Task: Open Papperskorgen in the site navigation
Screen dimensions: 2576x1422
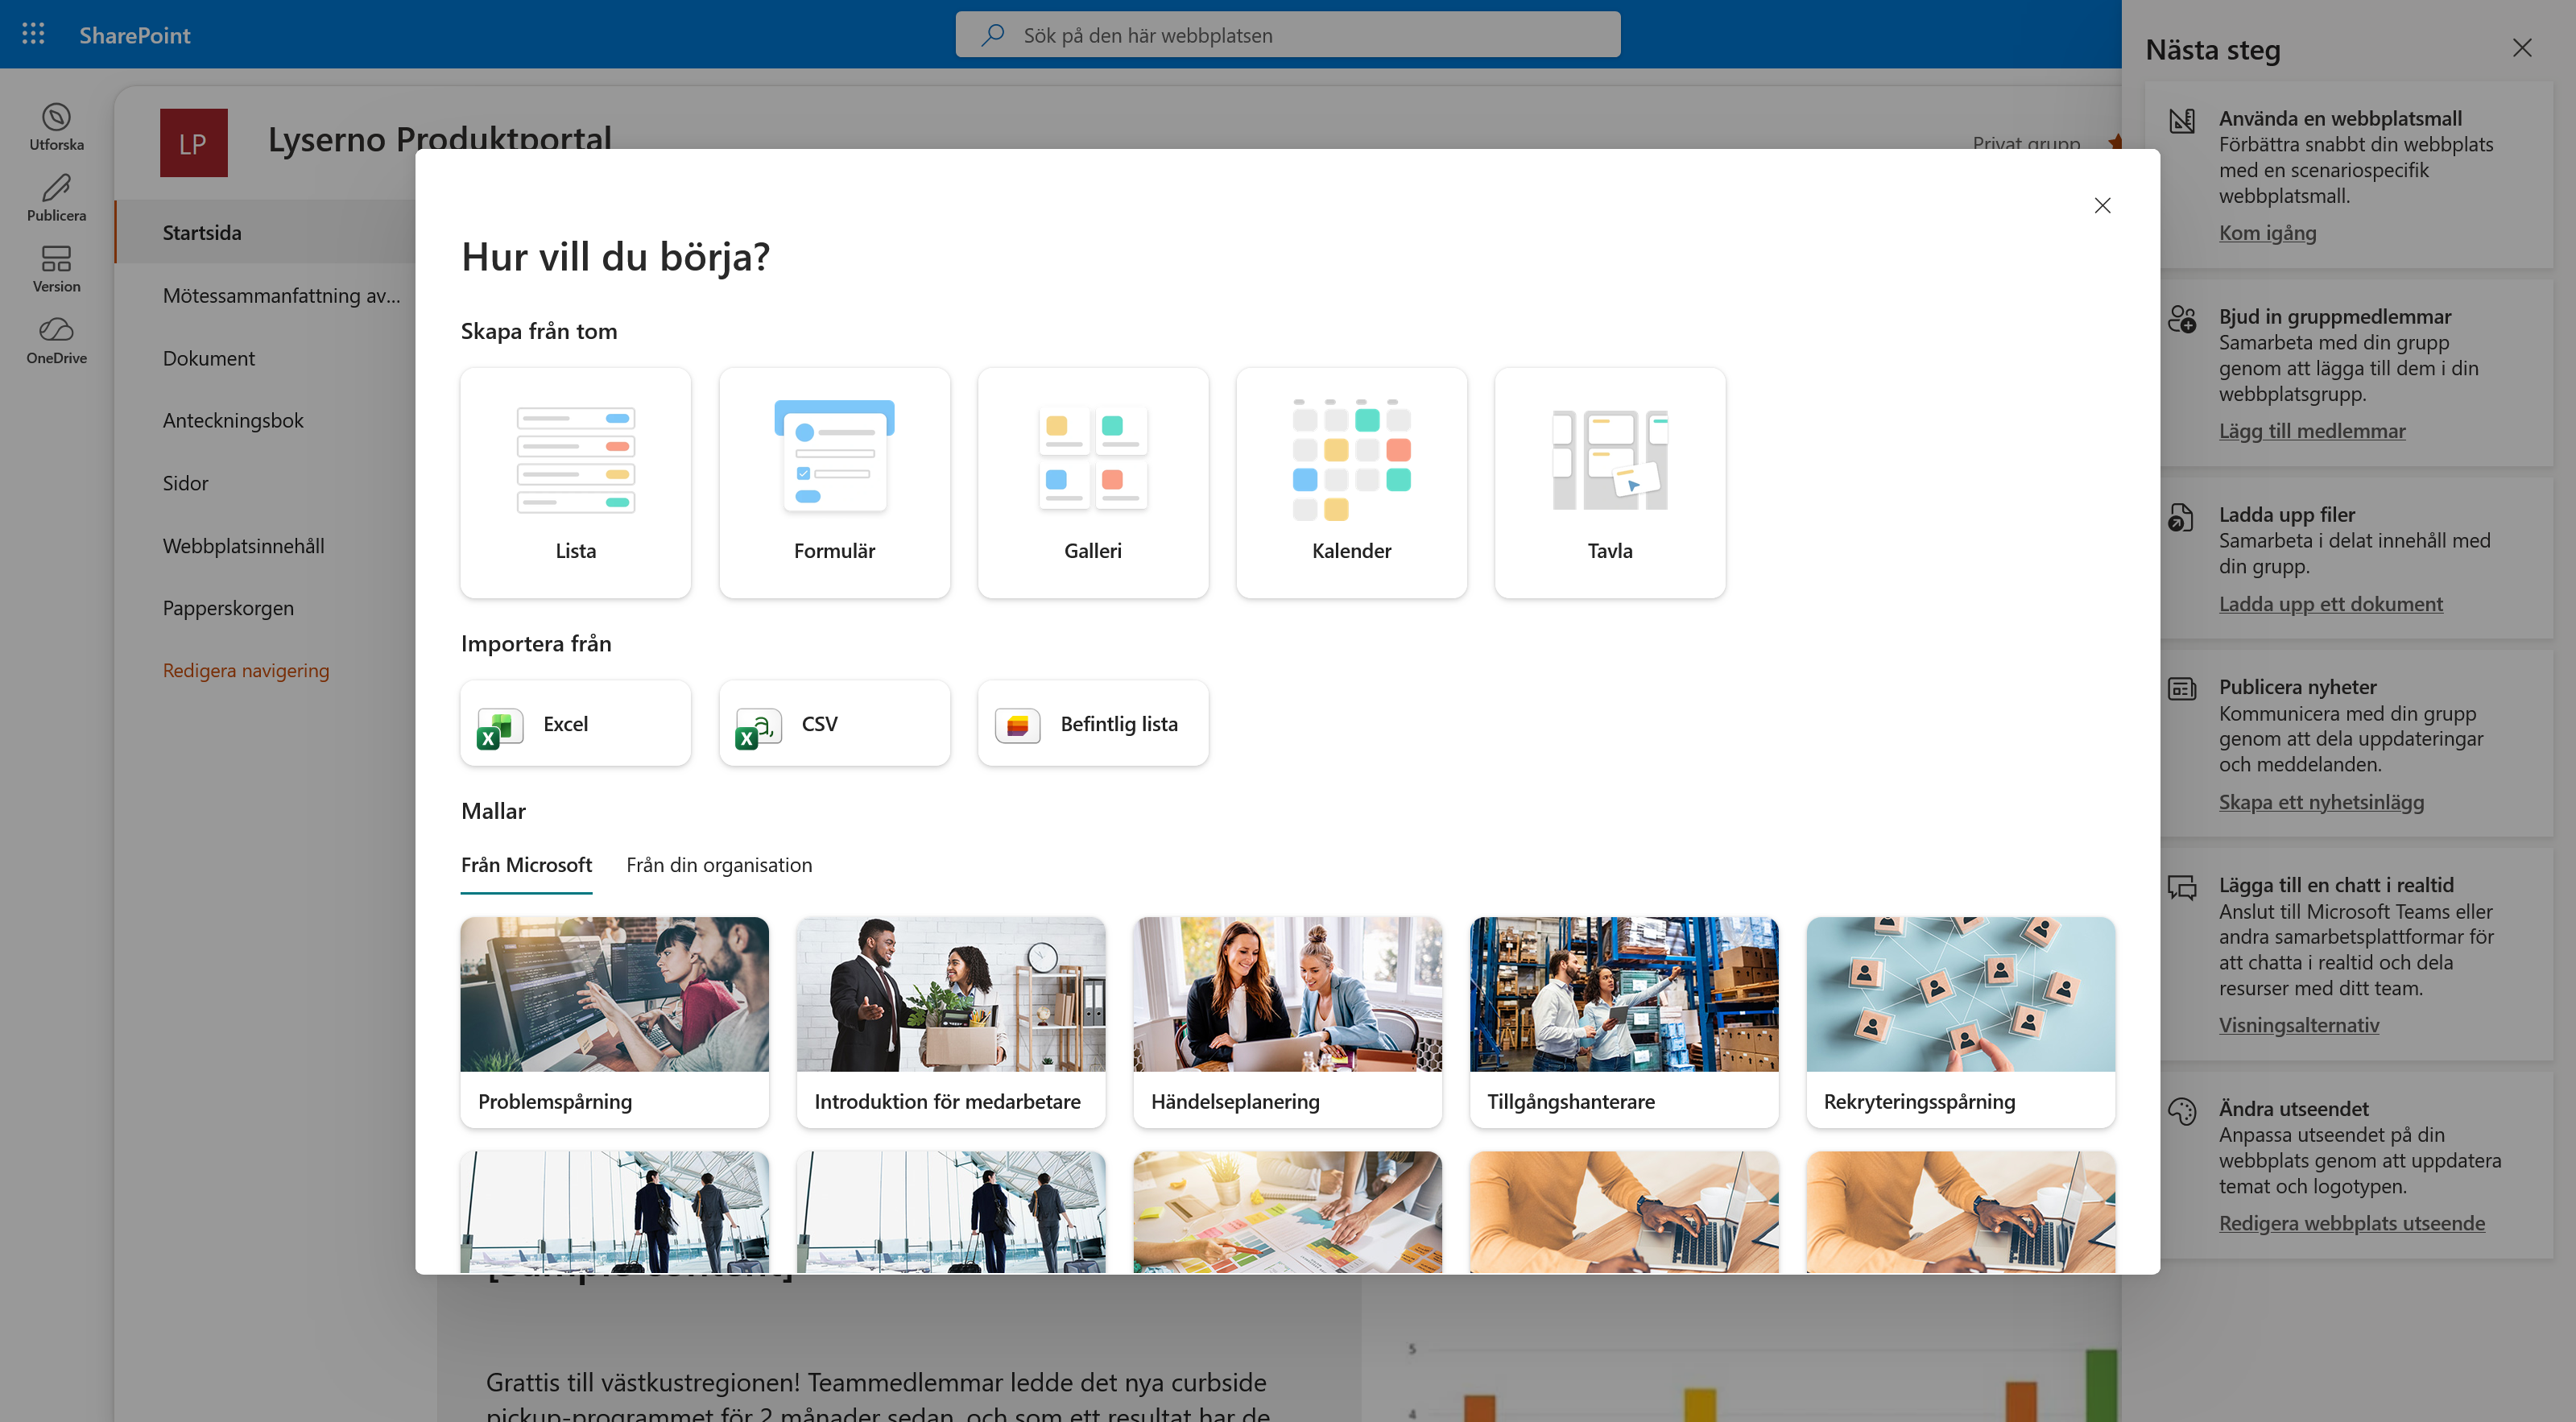Action: pos(228,608)
